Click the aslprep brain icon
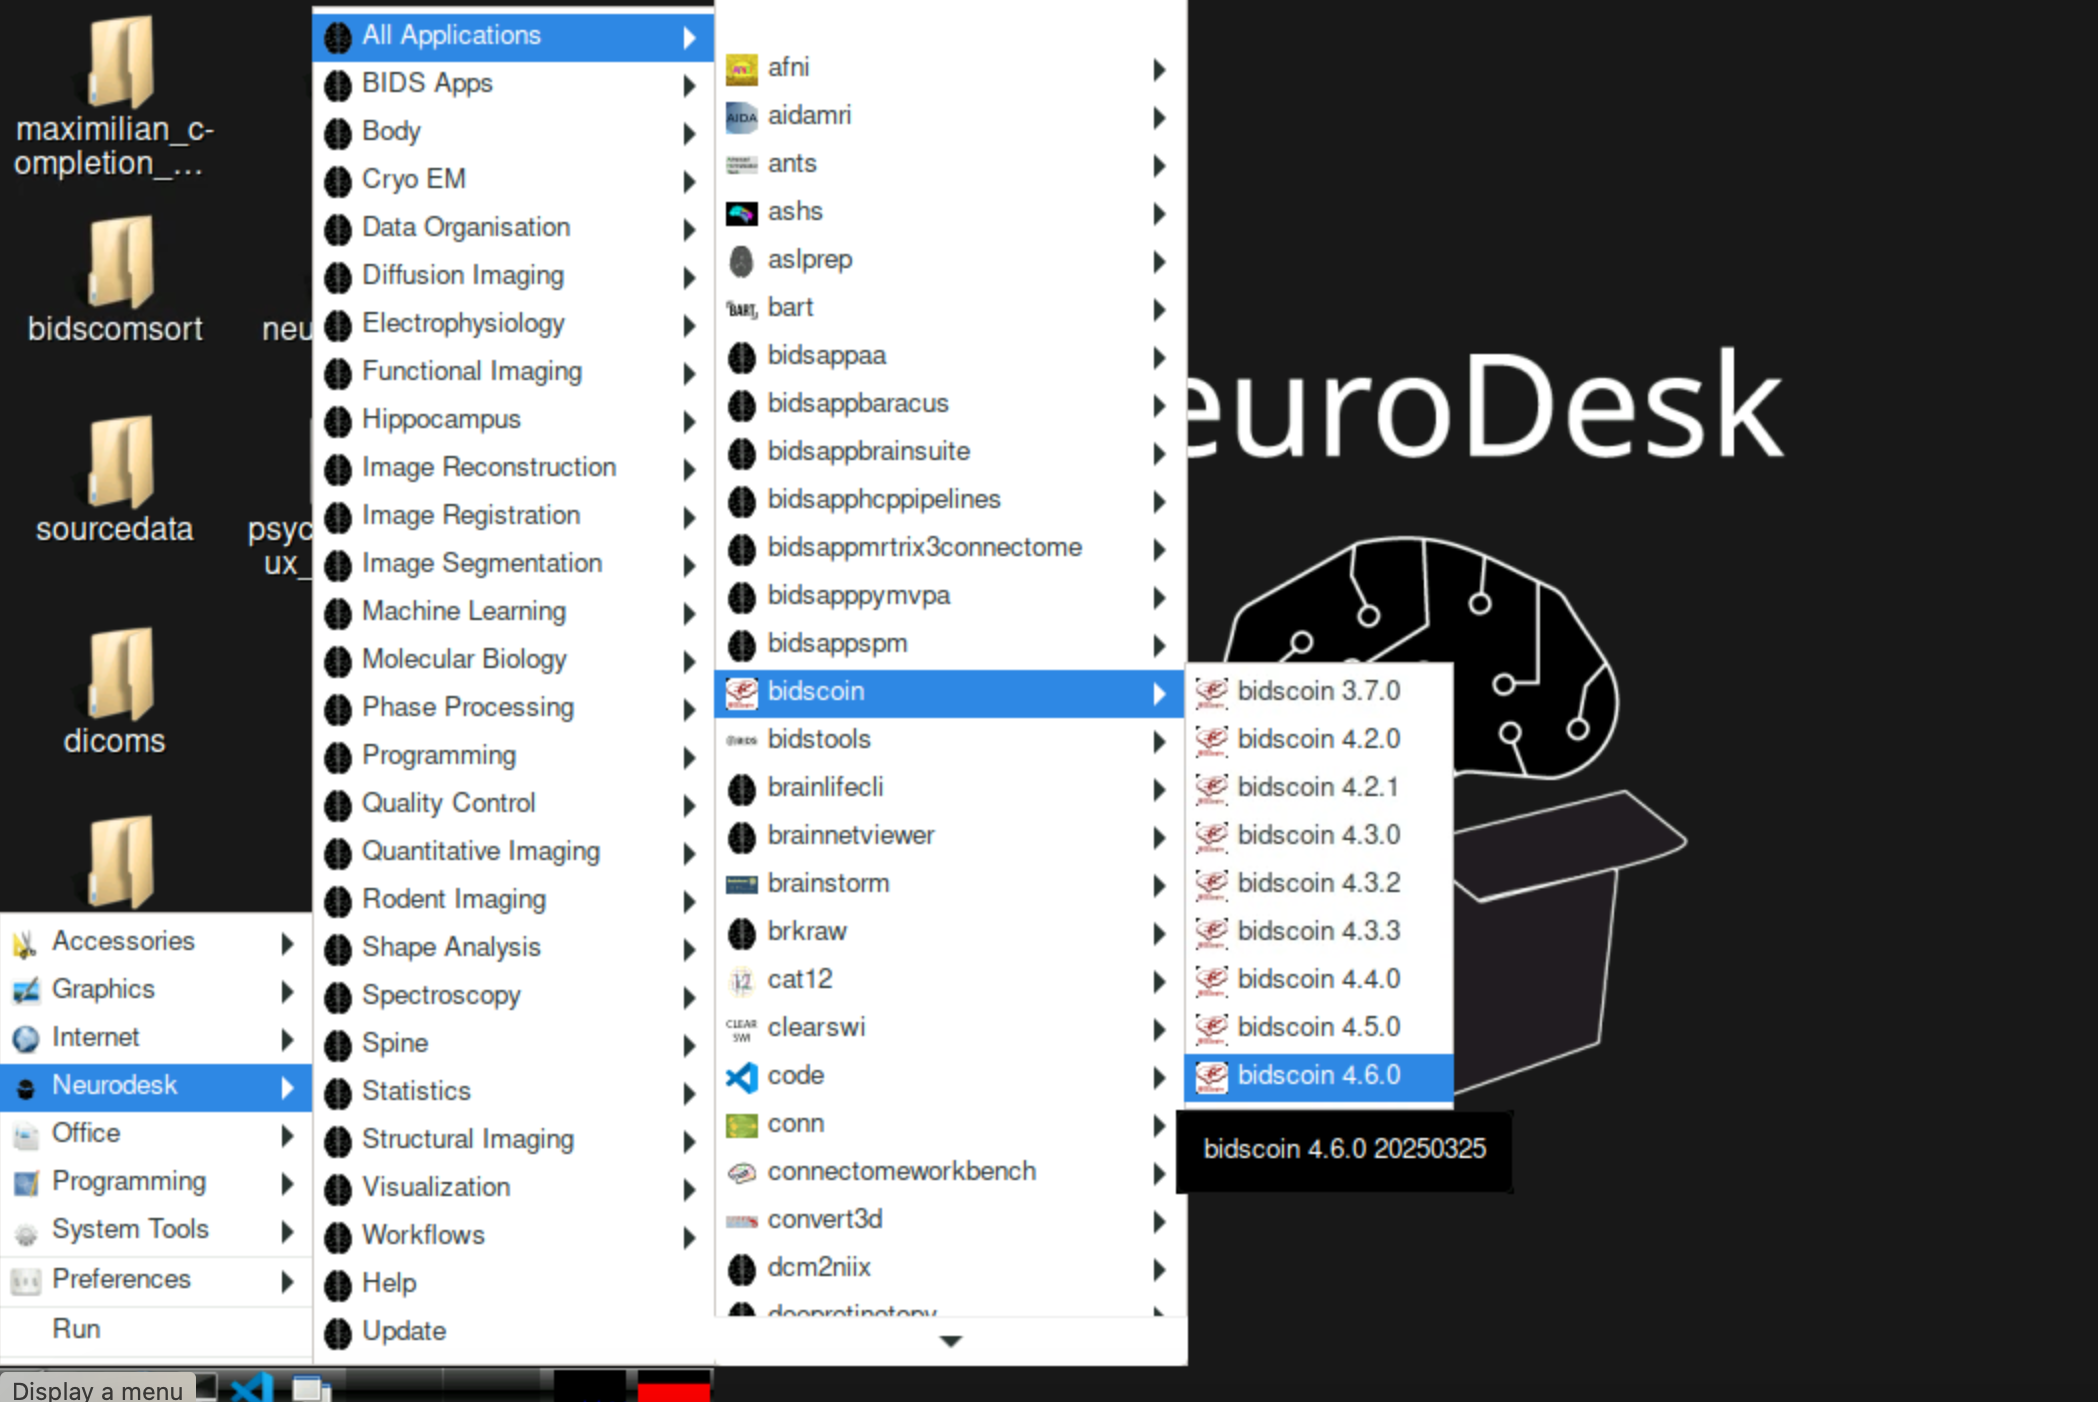Screen dimensions: 2098x1402 click(741, 261)
